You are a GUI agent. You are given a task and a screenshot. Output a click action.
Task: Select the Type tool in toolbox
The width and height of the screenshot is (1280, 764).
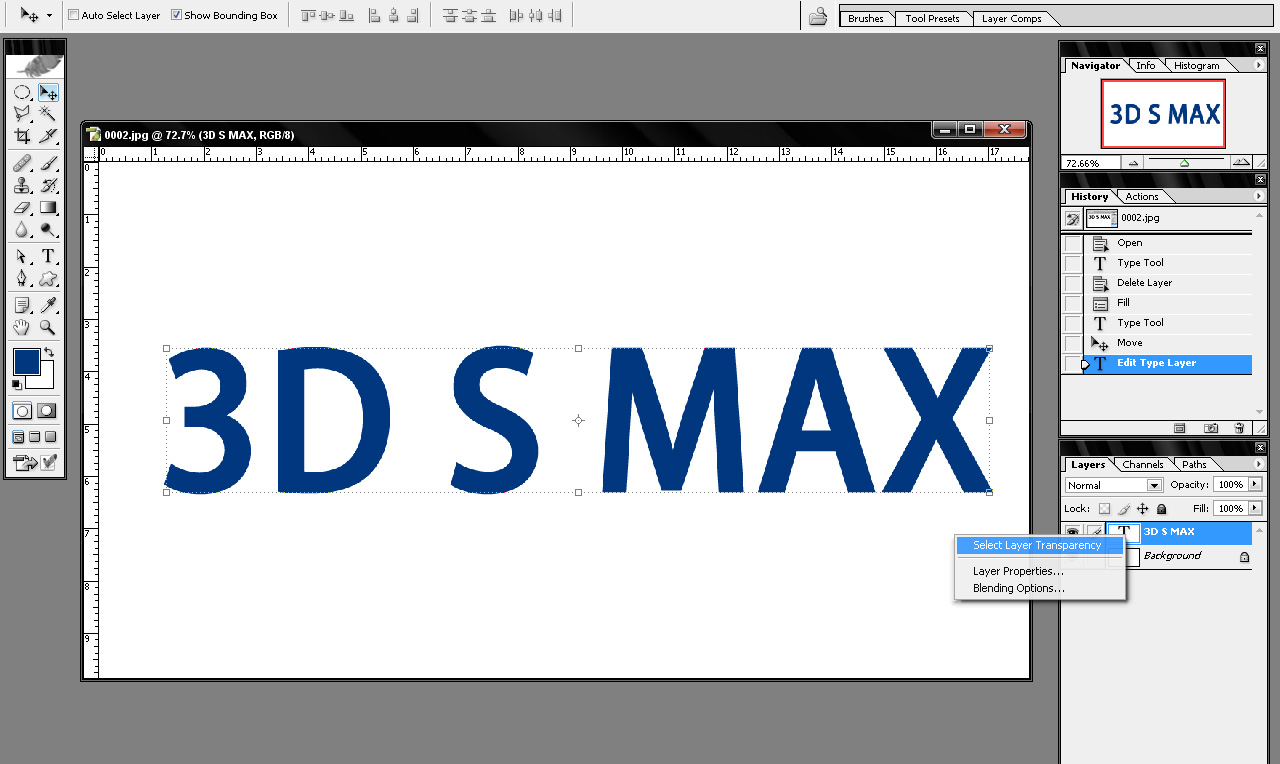click(x=47, y=256)
